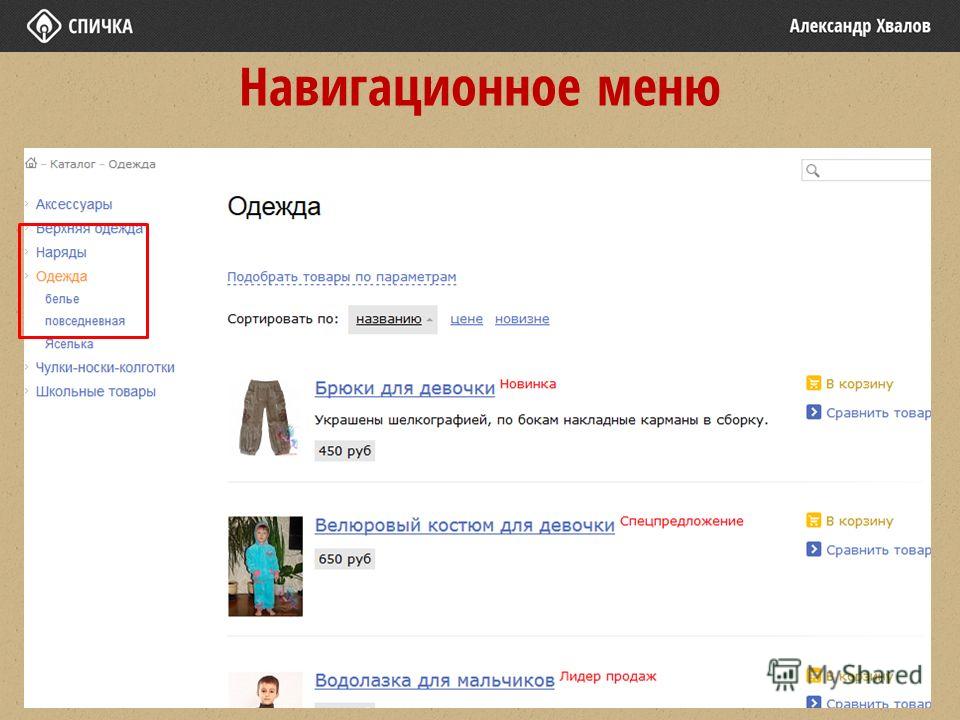This screenshot has height=720, width=960.
Task: Click the Лидер продаж label
Action: tap(608, 677)
